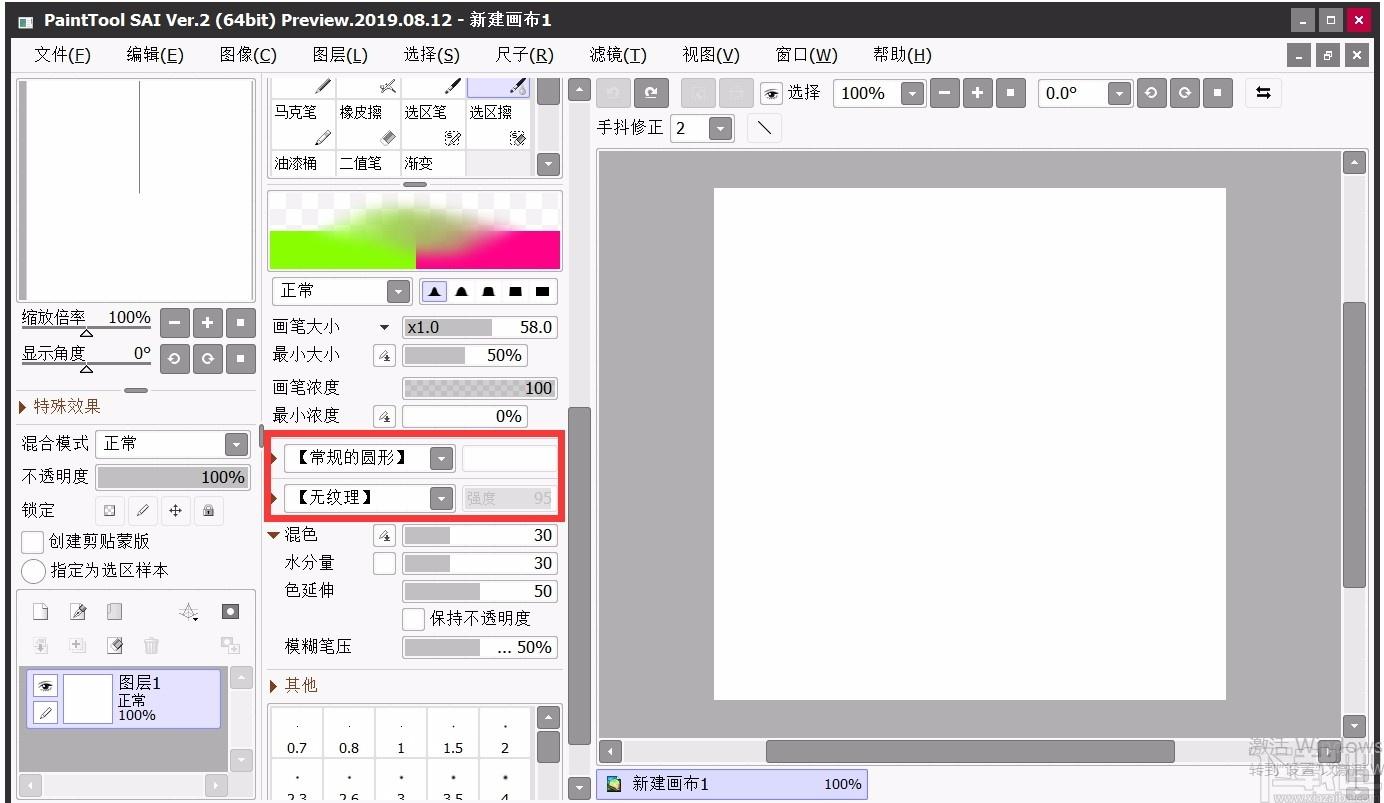Select the 油漆桶 bucket tool
The height and width of the screenshot is (803, 1384).
(304, 163)
